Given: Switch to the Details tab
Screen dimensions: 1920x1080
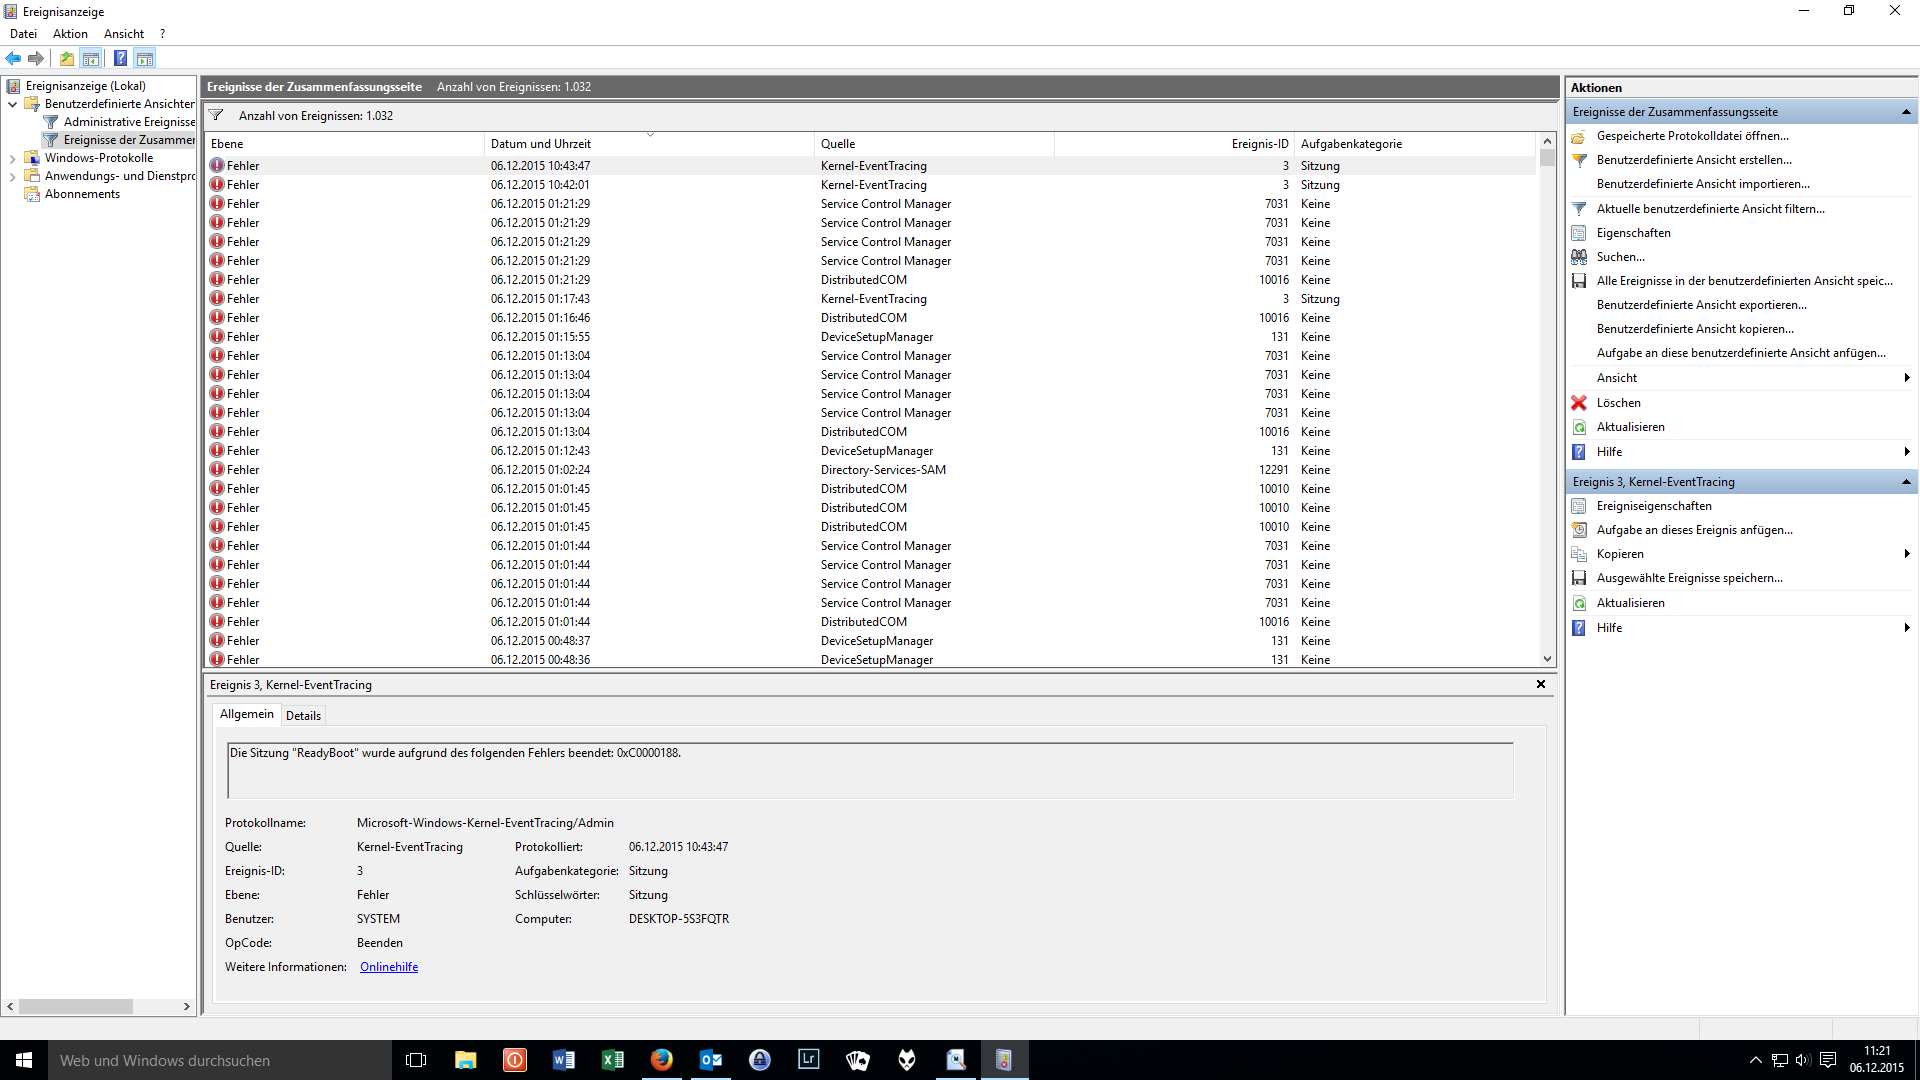Looking at the screenshot, I should (303, 716).
